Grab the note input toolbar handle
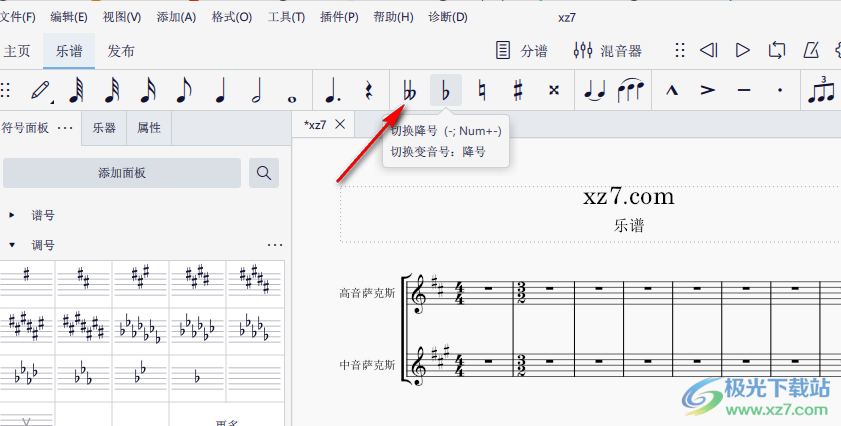The width and height of the screenshot is (841, 426). coord(5,90)
